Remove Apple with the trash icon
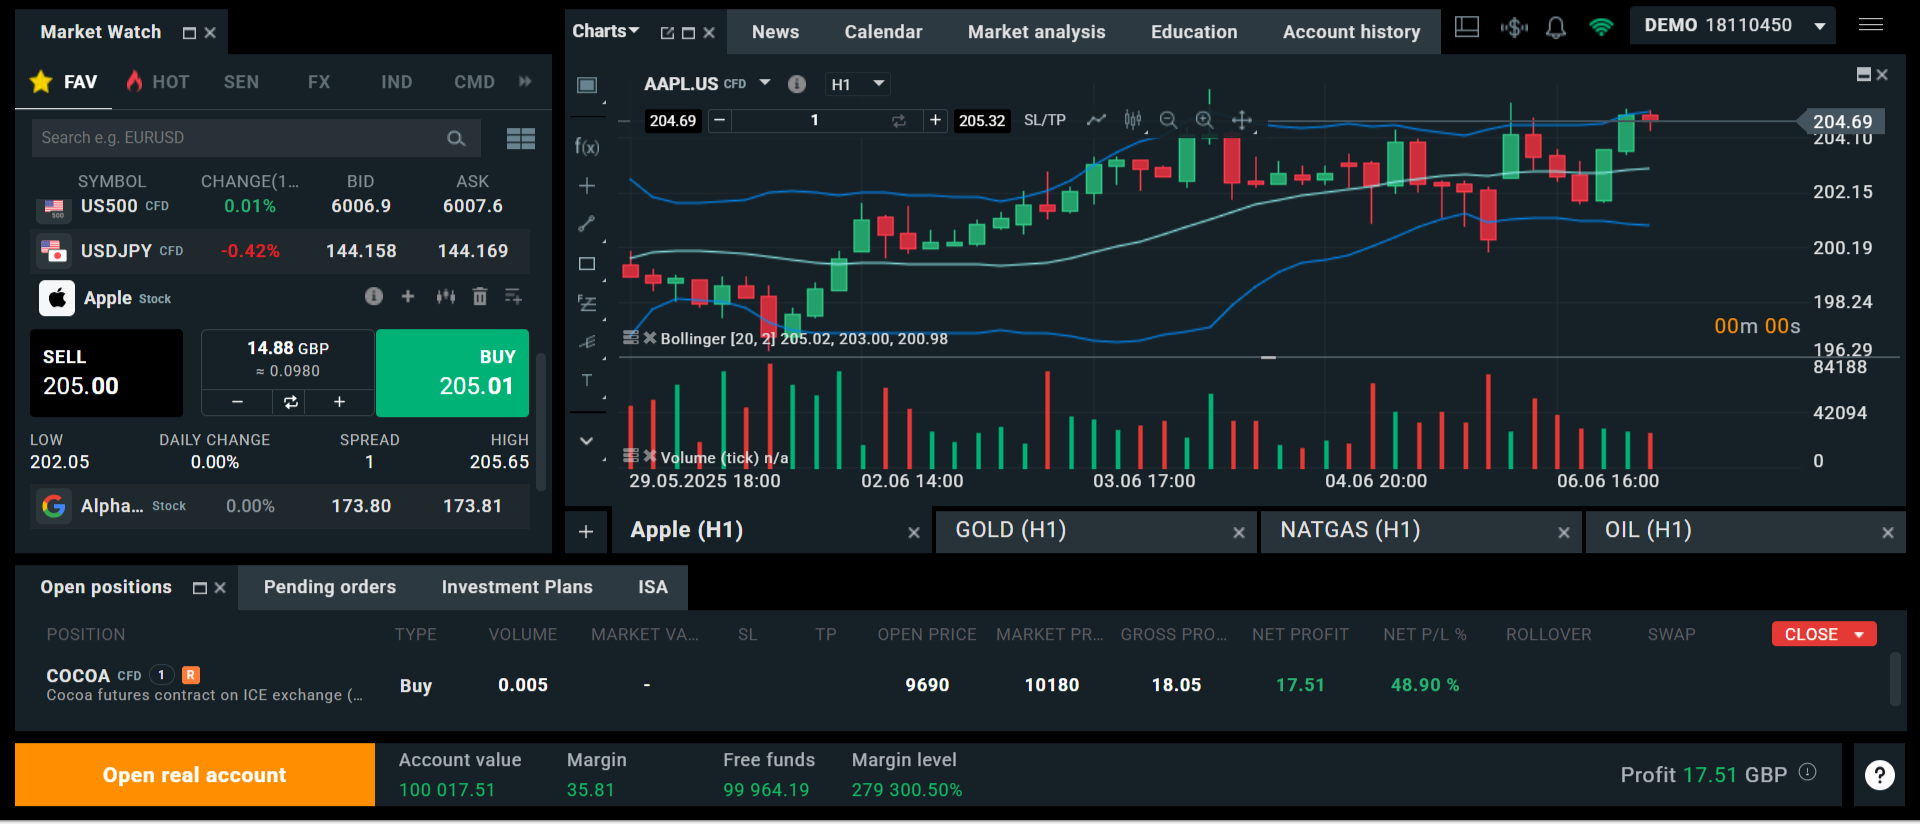 point(480,296)
